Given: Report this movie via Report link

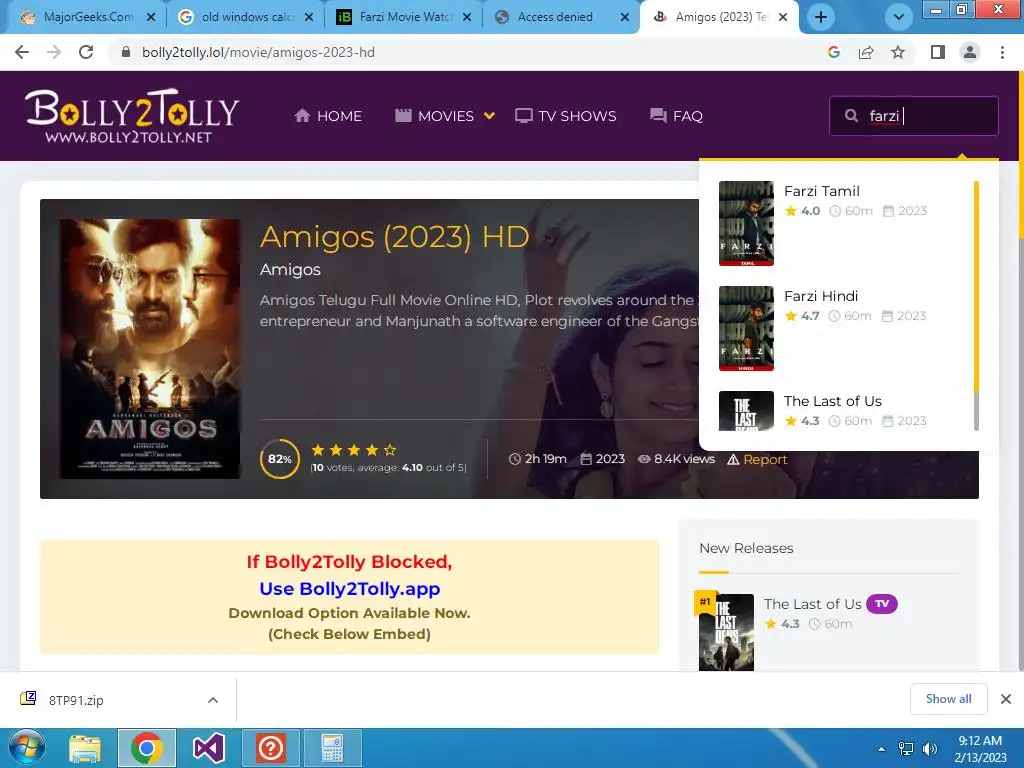Looking at the screenshot, I should pos(765,459).
